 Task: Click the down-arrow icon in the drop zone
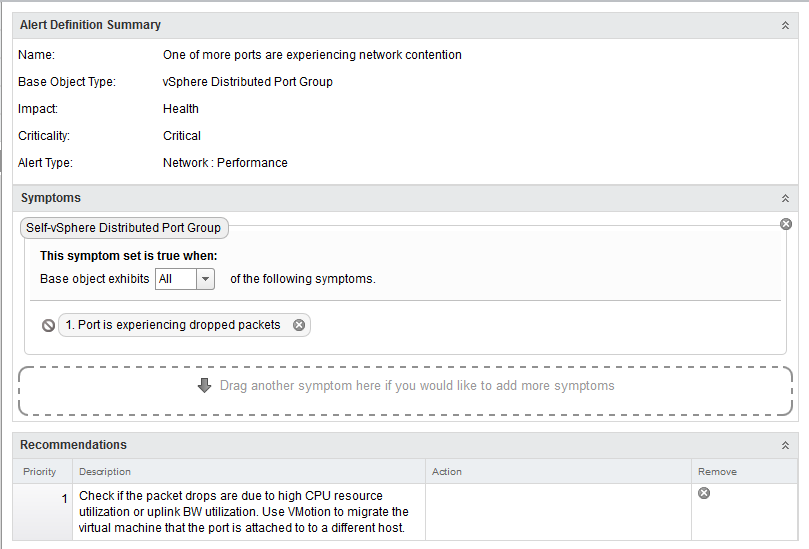pos(205,385)
